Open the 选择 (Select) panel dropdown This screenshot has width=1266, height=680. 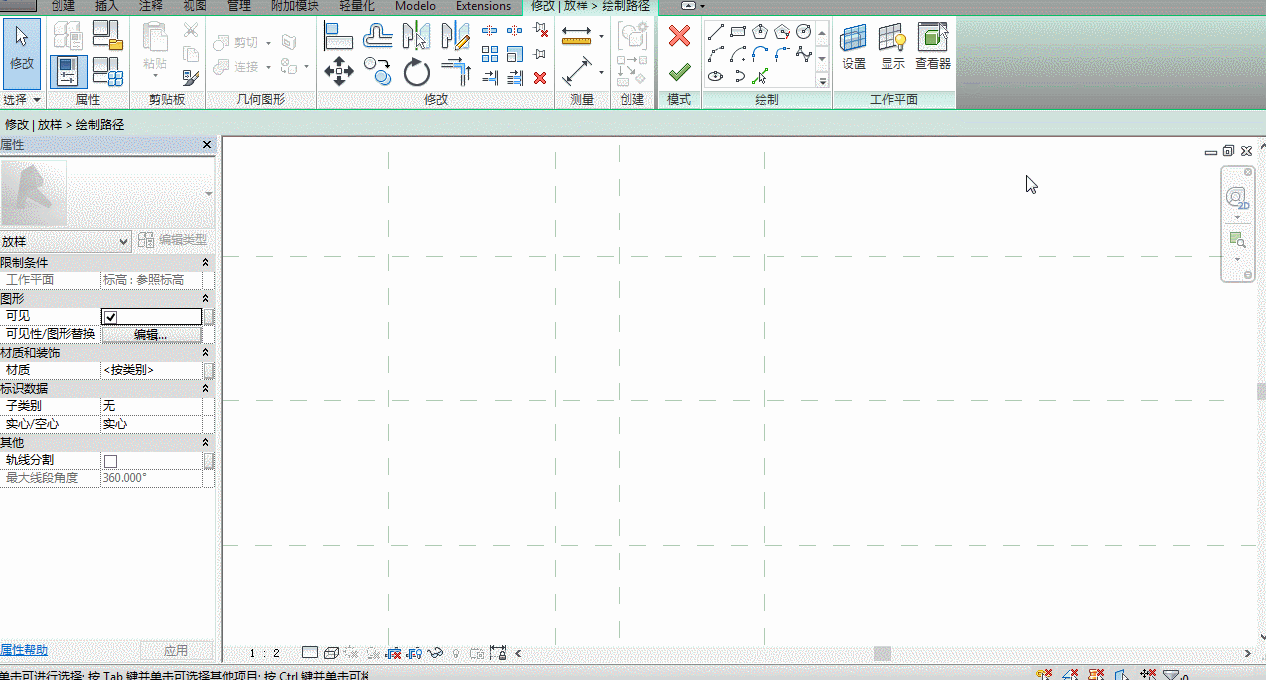(x=22, y=100)
